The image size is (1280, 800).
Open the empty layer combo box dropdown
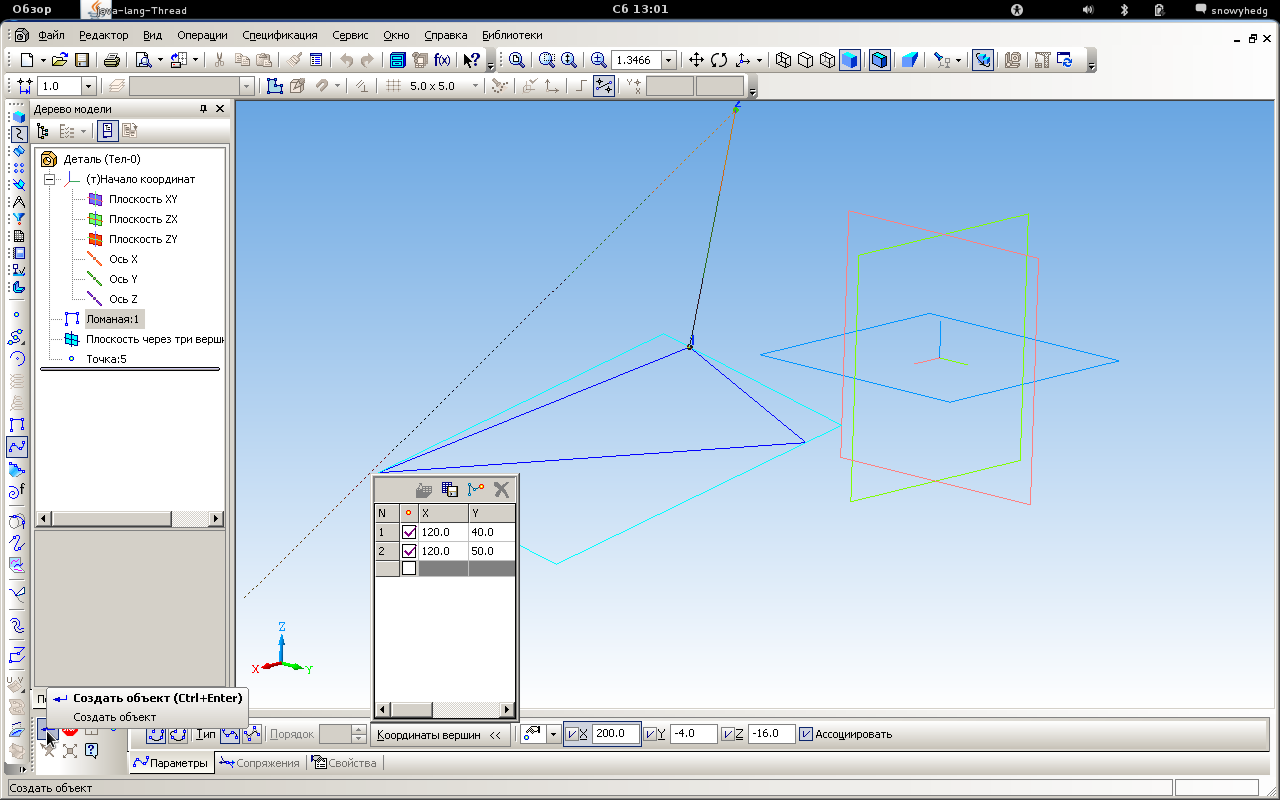(x=246, y=87)
